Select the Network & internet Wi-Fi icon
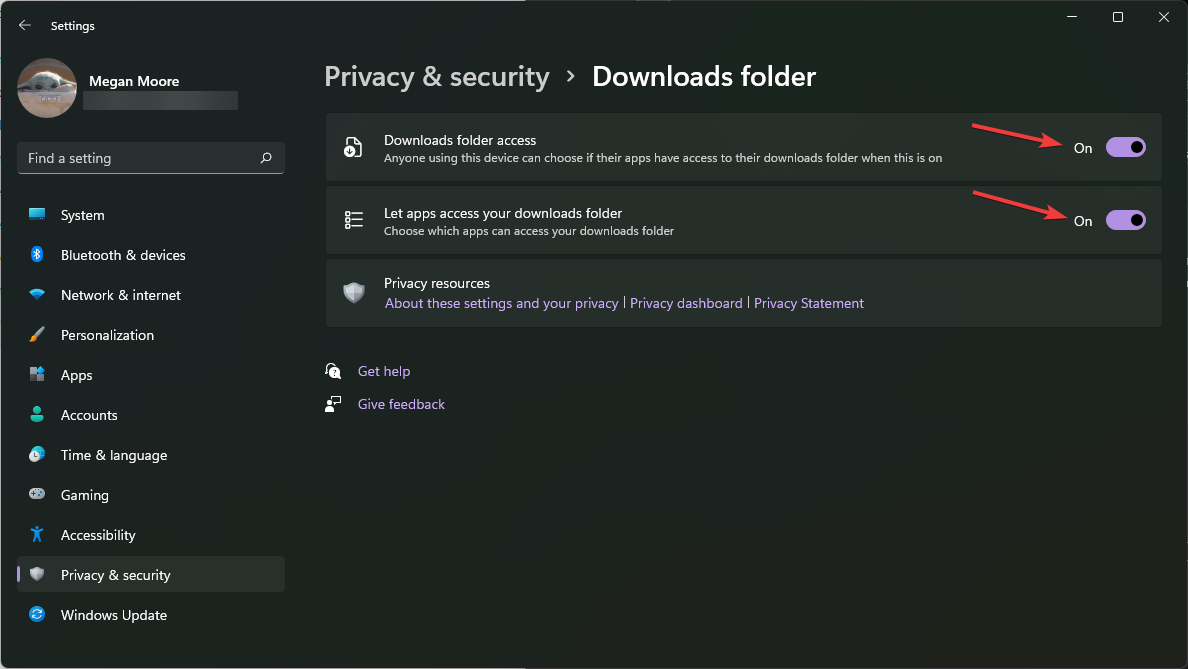The width and height of the screenshot is (1188, 669). pos(37,295)
